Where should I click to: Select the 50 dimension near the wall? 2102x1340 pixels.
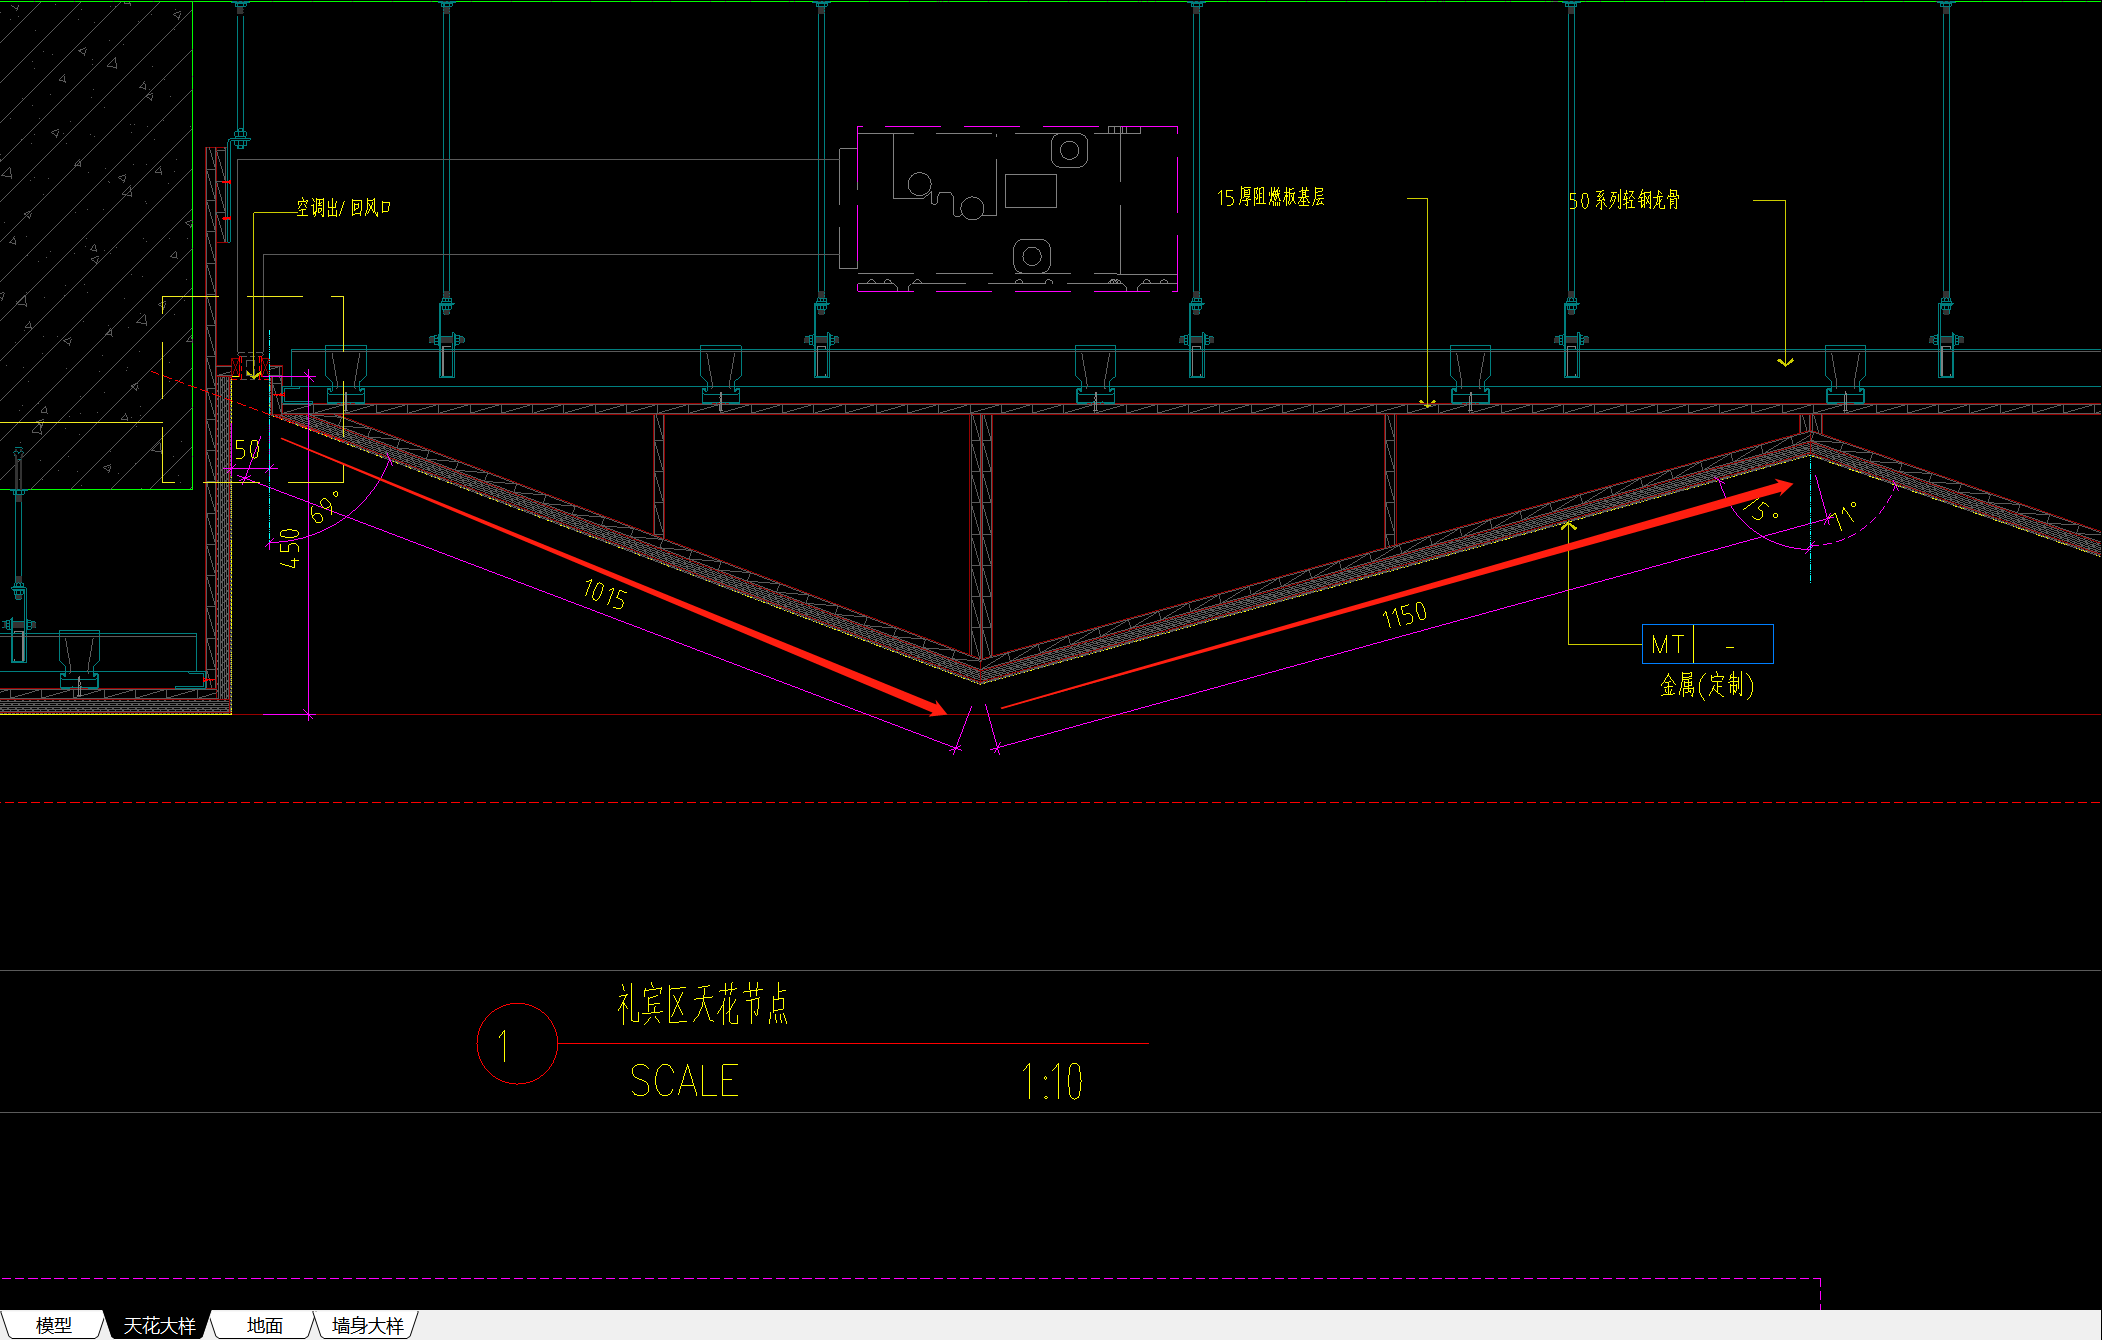click(x=246, y=450)
